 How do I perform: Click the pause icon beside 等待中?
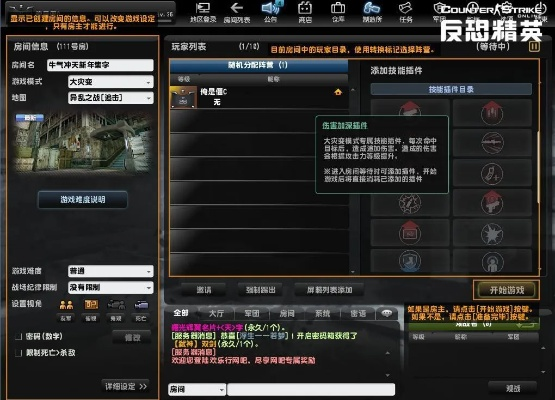tap(534, 46)
